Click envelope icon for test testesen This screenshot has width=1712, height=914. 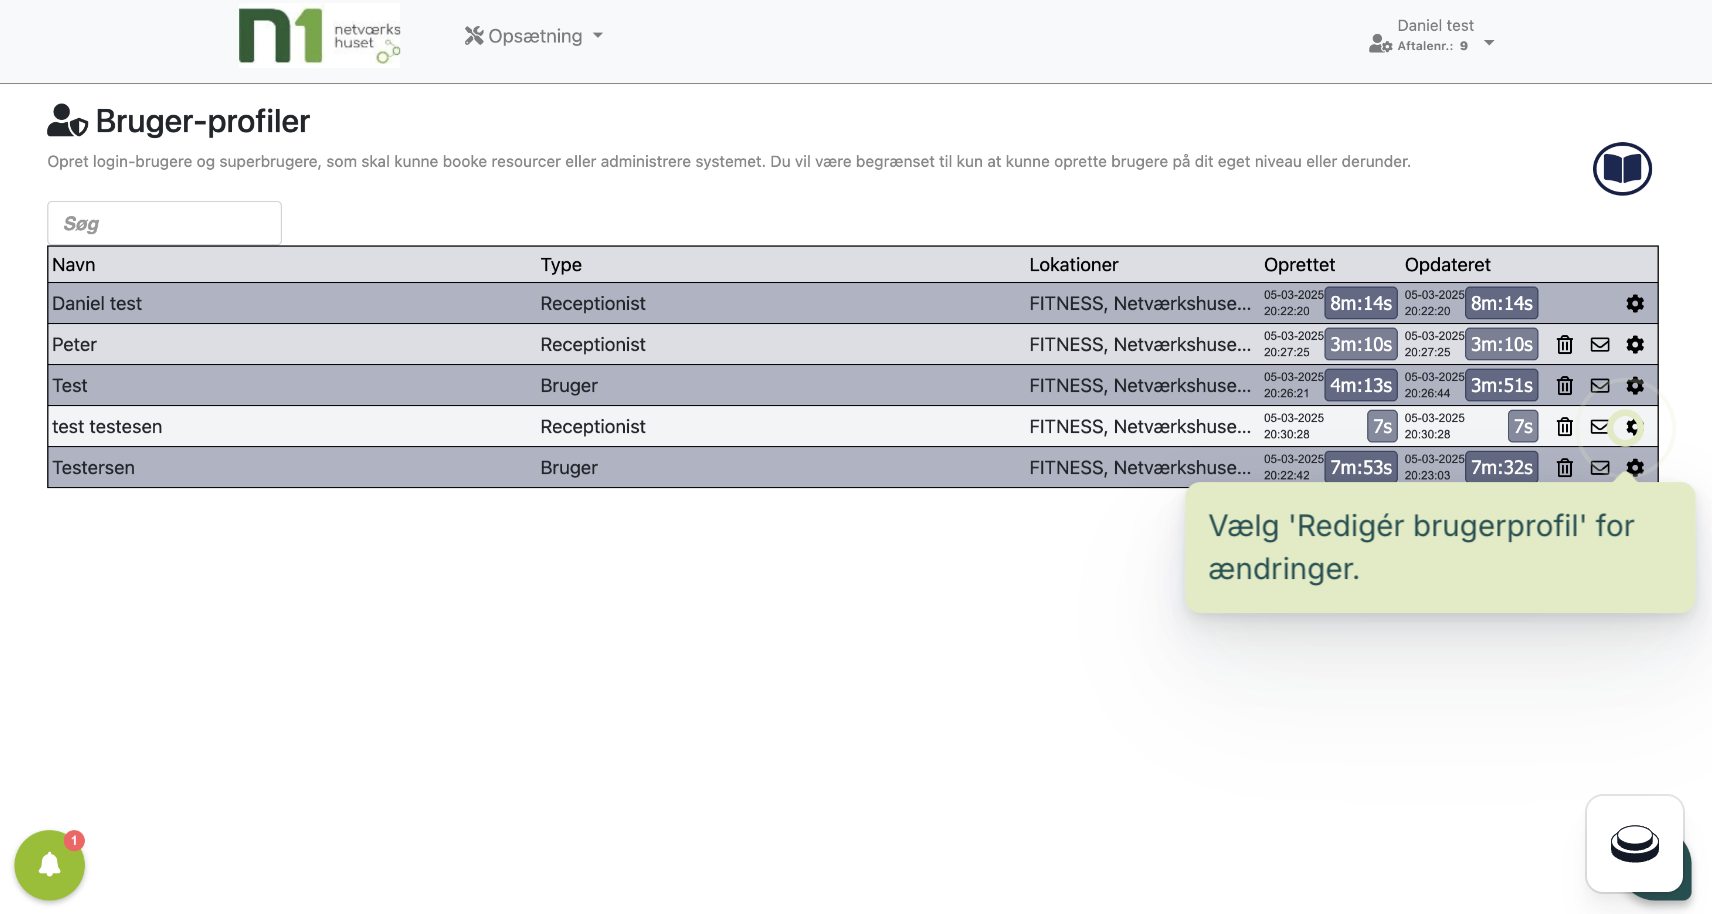coord(1600,426)
